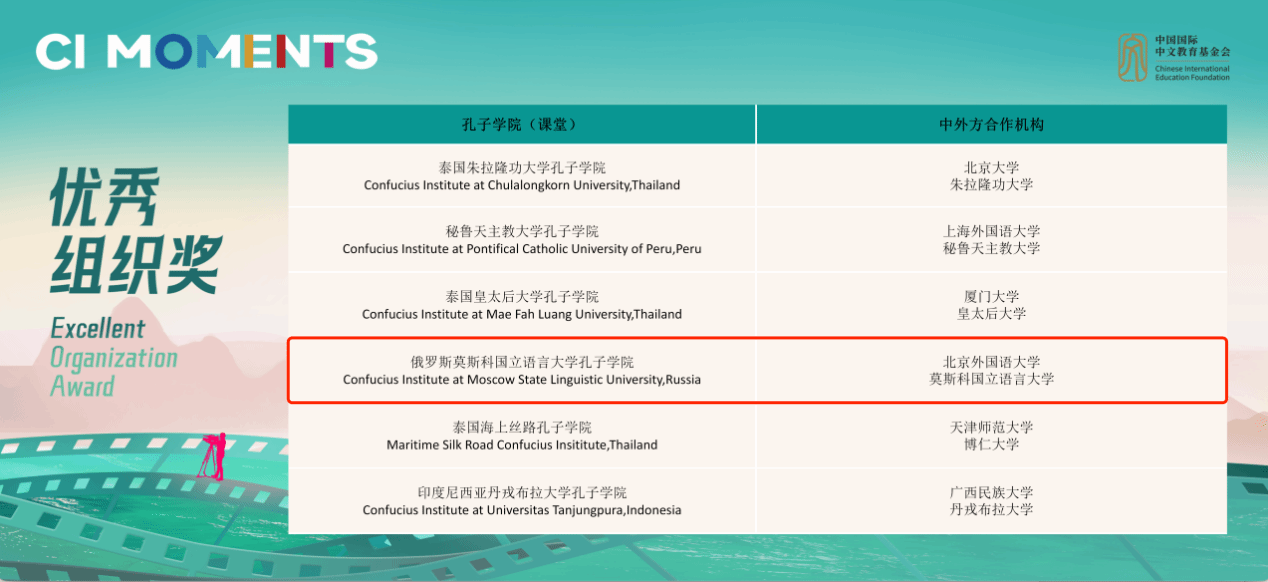The width and height of the screenshot is (1268, 582).
Task: Select the 俄罗斯莫斯科国立语言大学孔子学院 text
Action: tap(522, 362)
